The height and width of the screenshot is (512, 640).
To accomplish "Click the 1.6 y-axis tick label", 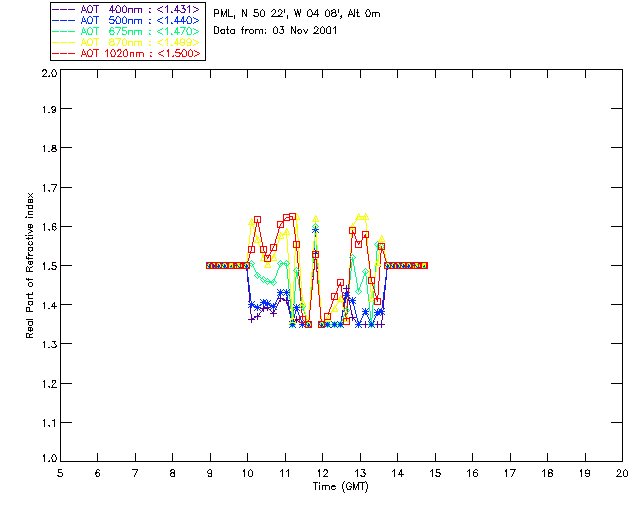I will (x=49, y=227).
